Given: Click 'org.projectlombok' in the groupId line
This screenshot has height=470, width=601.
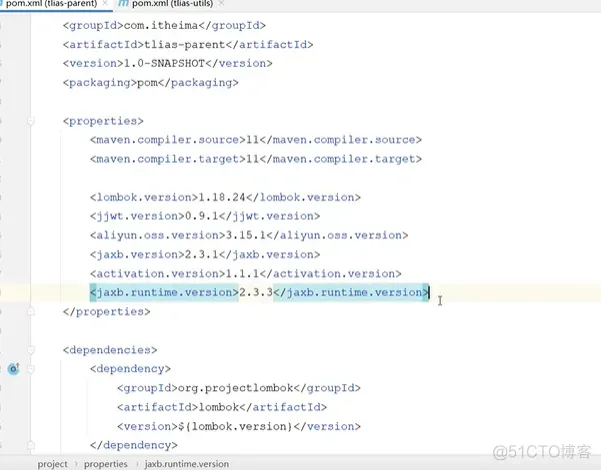Looking at the screenshot, I should coord(236,388).
